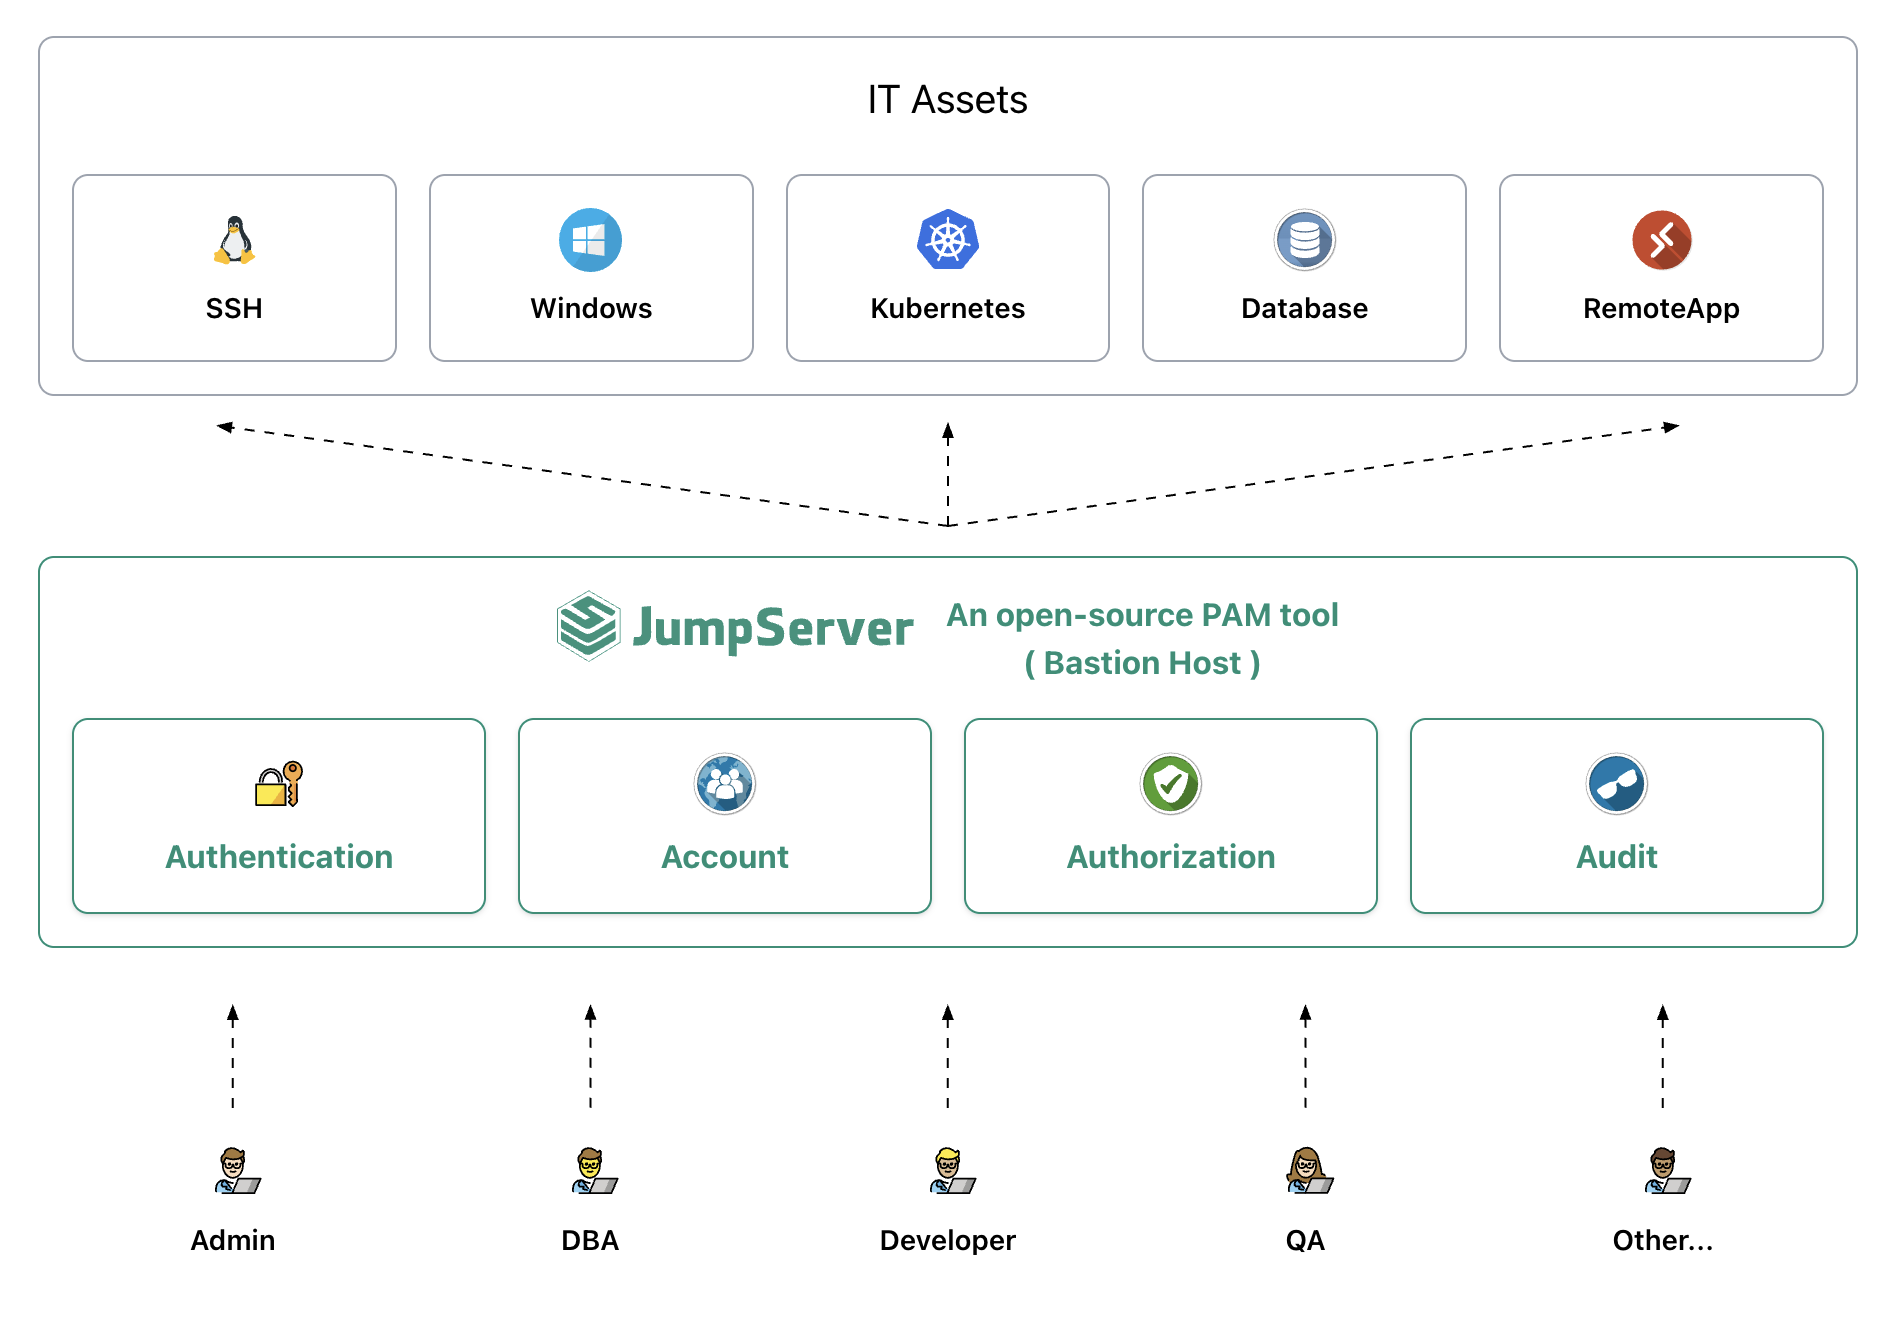Click the Authorization label text
This screenshot has height=1328, width=1886.
[1171, 857]
